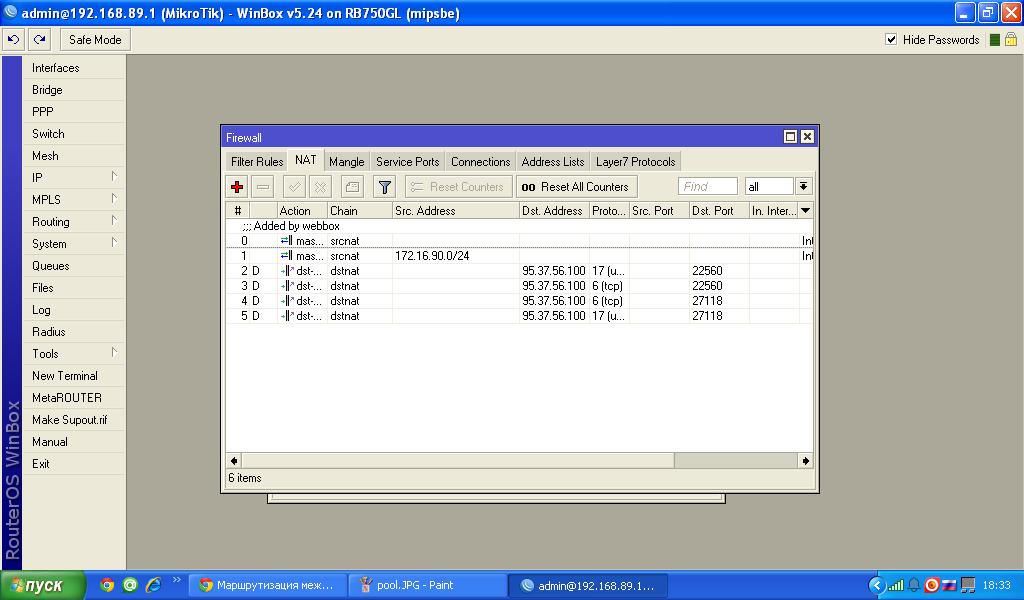Click the Windows пуск Start button
The image size is (1024, 600).
pos(43,585)
